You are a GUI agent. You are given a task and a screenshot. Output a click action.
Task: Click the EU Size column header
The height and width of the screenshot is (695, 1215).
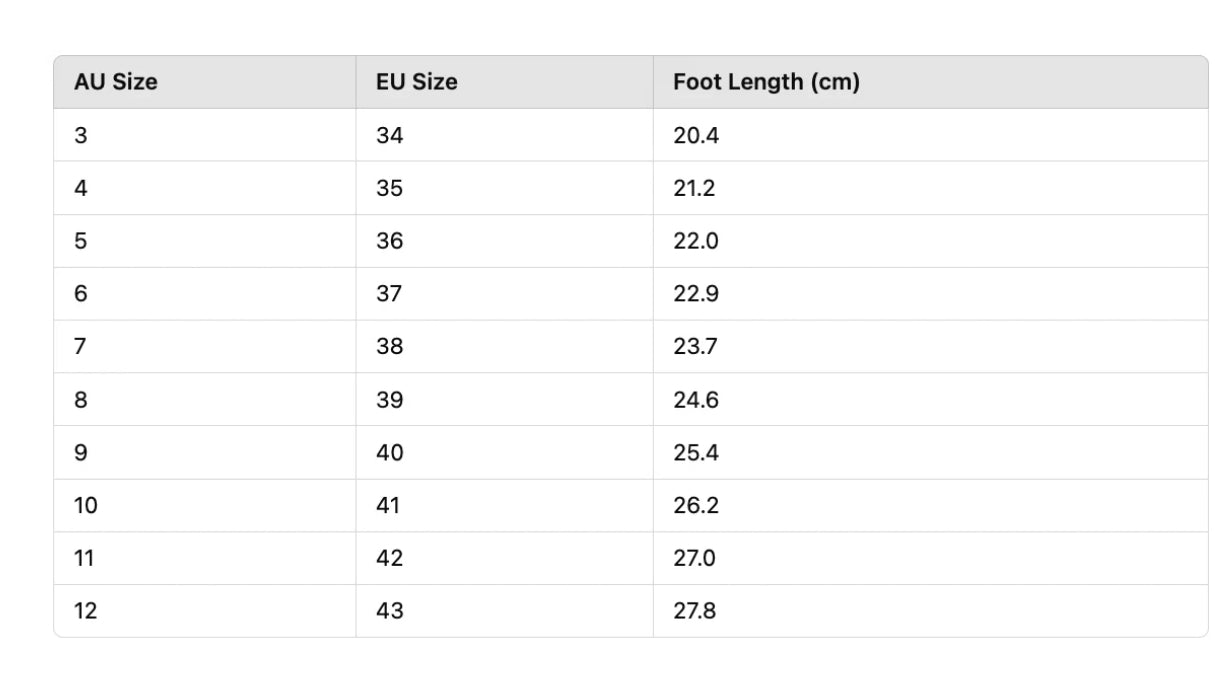tap(504, 82)
